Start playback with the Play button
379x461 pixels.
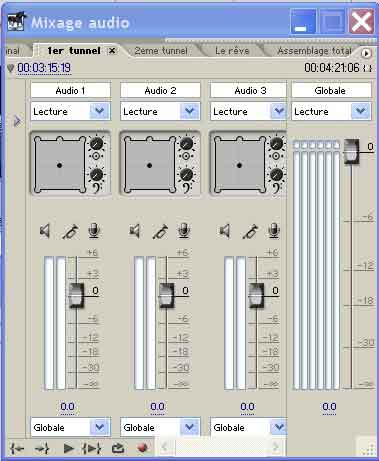pyautogui.click(x=68, y=448)
